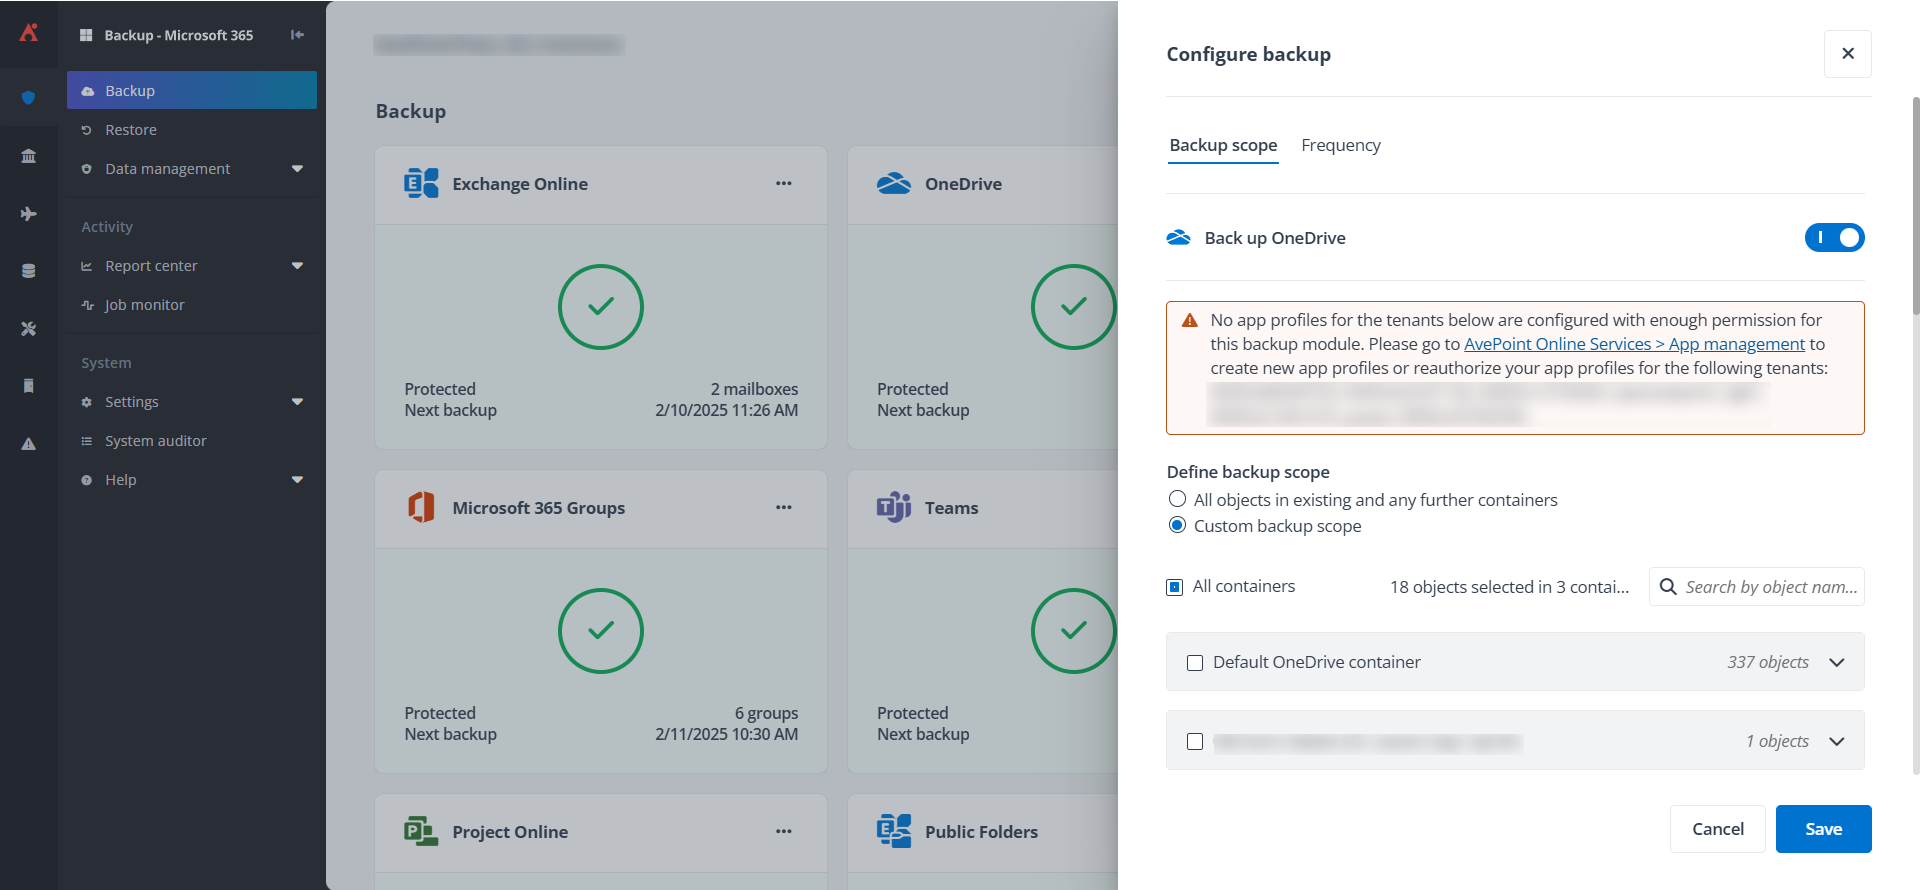
Task: Click the Exchange Online card icon
Action: coord(421,184)
